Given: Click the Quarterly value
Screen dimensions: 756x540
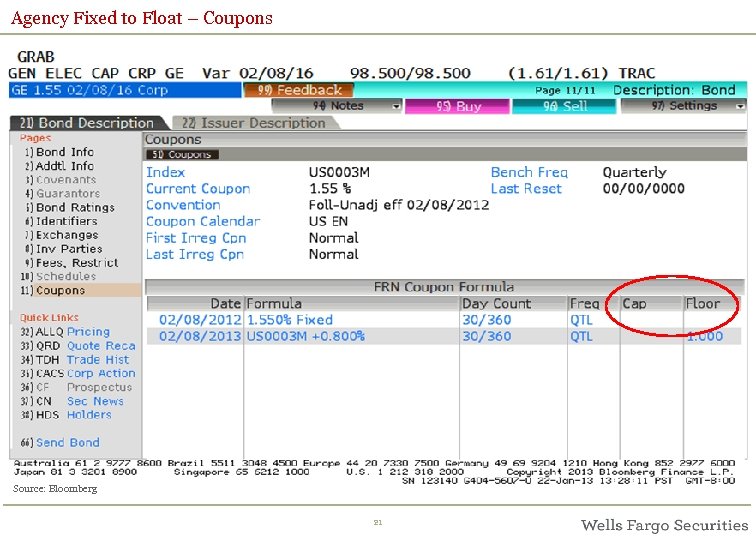Looking at the screenshot, I should pyautogui.click(x=634, y=173).
